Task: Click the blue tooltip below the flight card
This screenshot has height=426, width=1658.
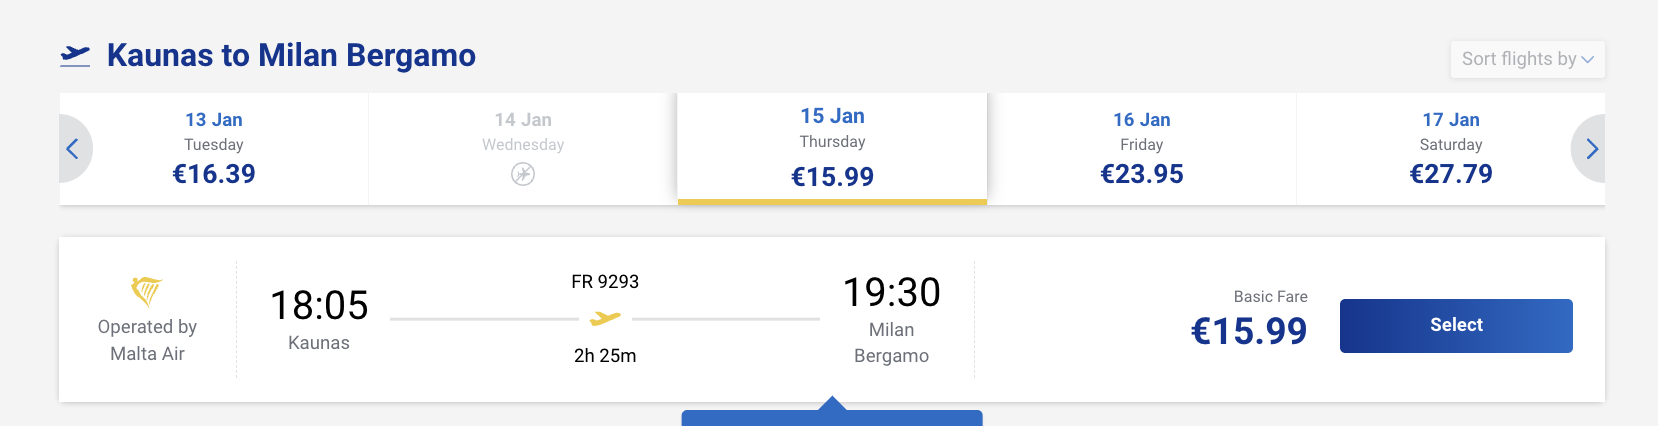Action: pos(832,416)
